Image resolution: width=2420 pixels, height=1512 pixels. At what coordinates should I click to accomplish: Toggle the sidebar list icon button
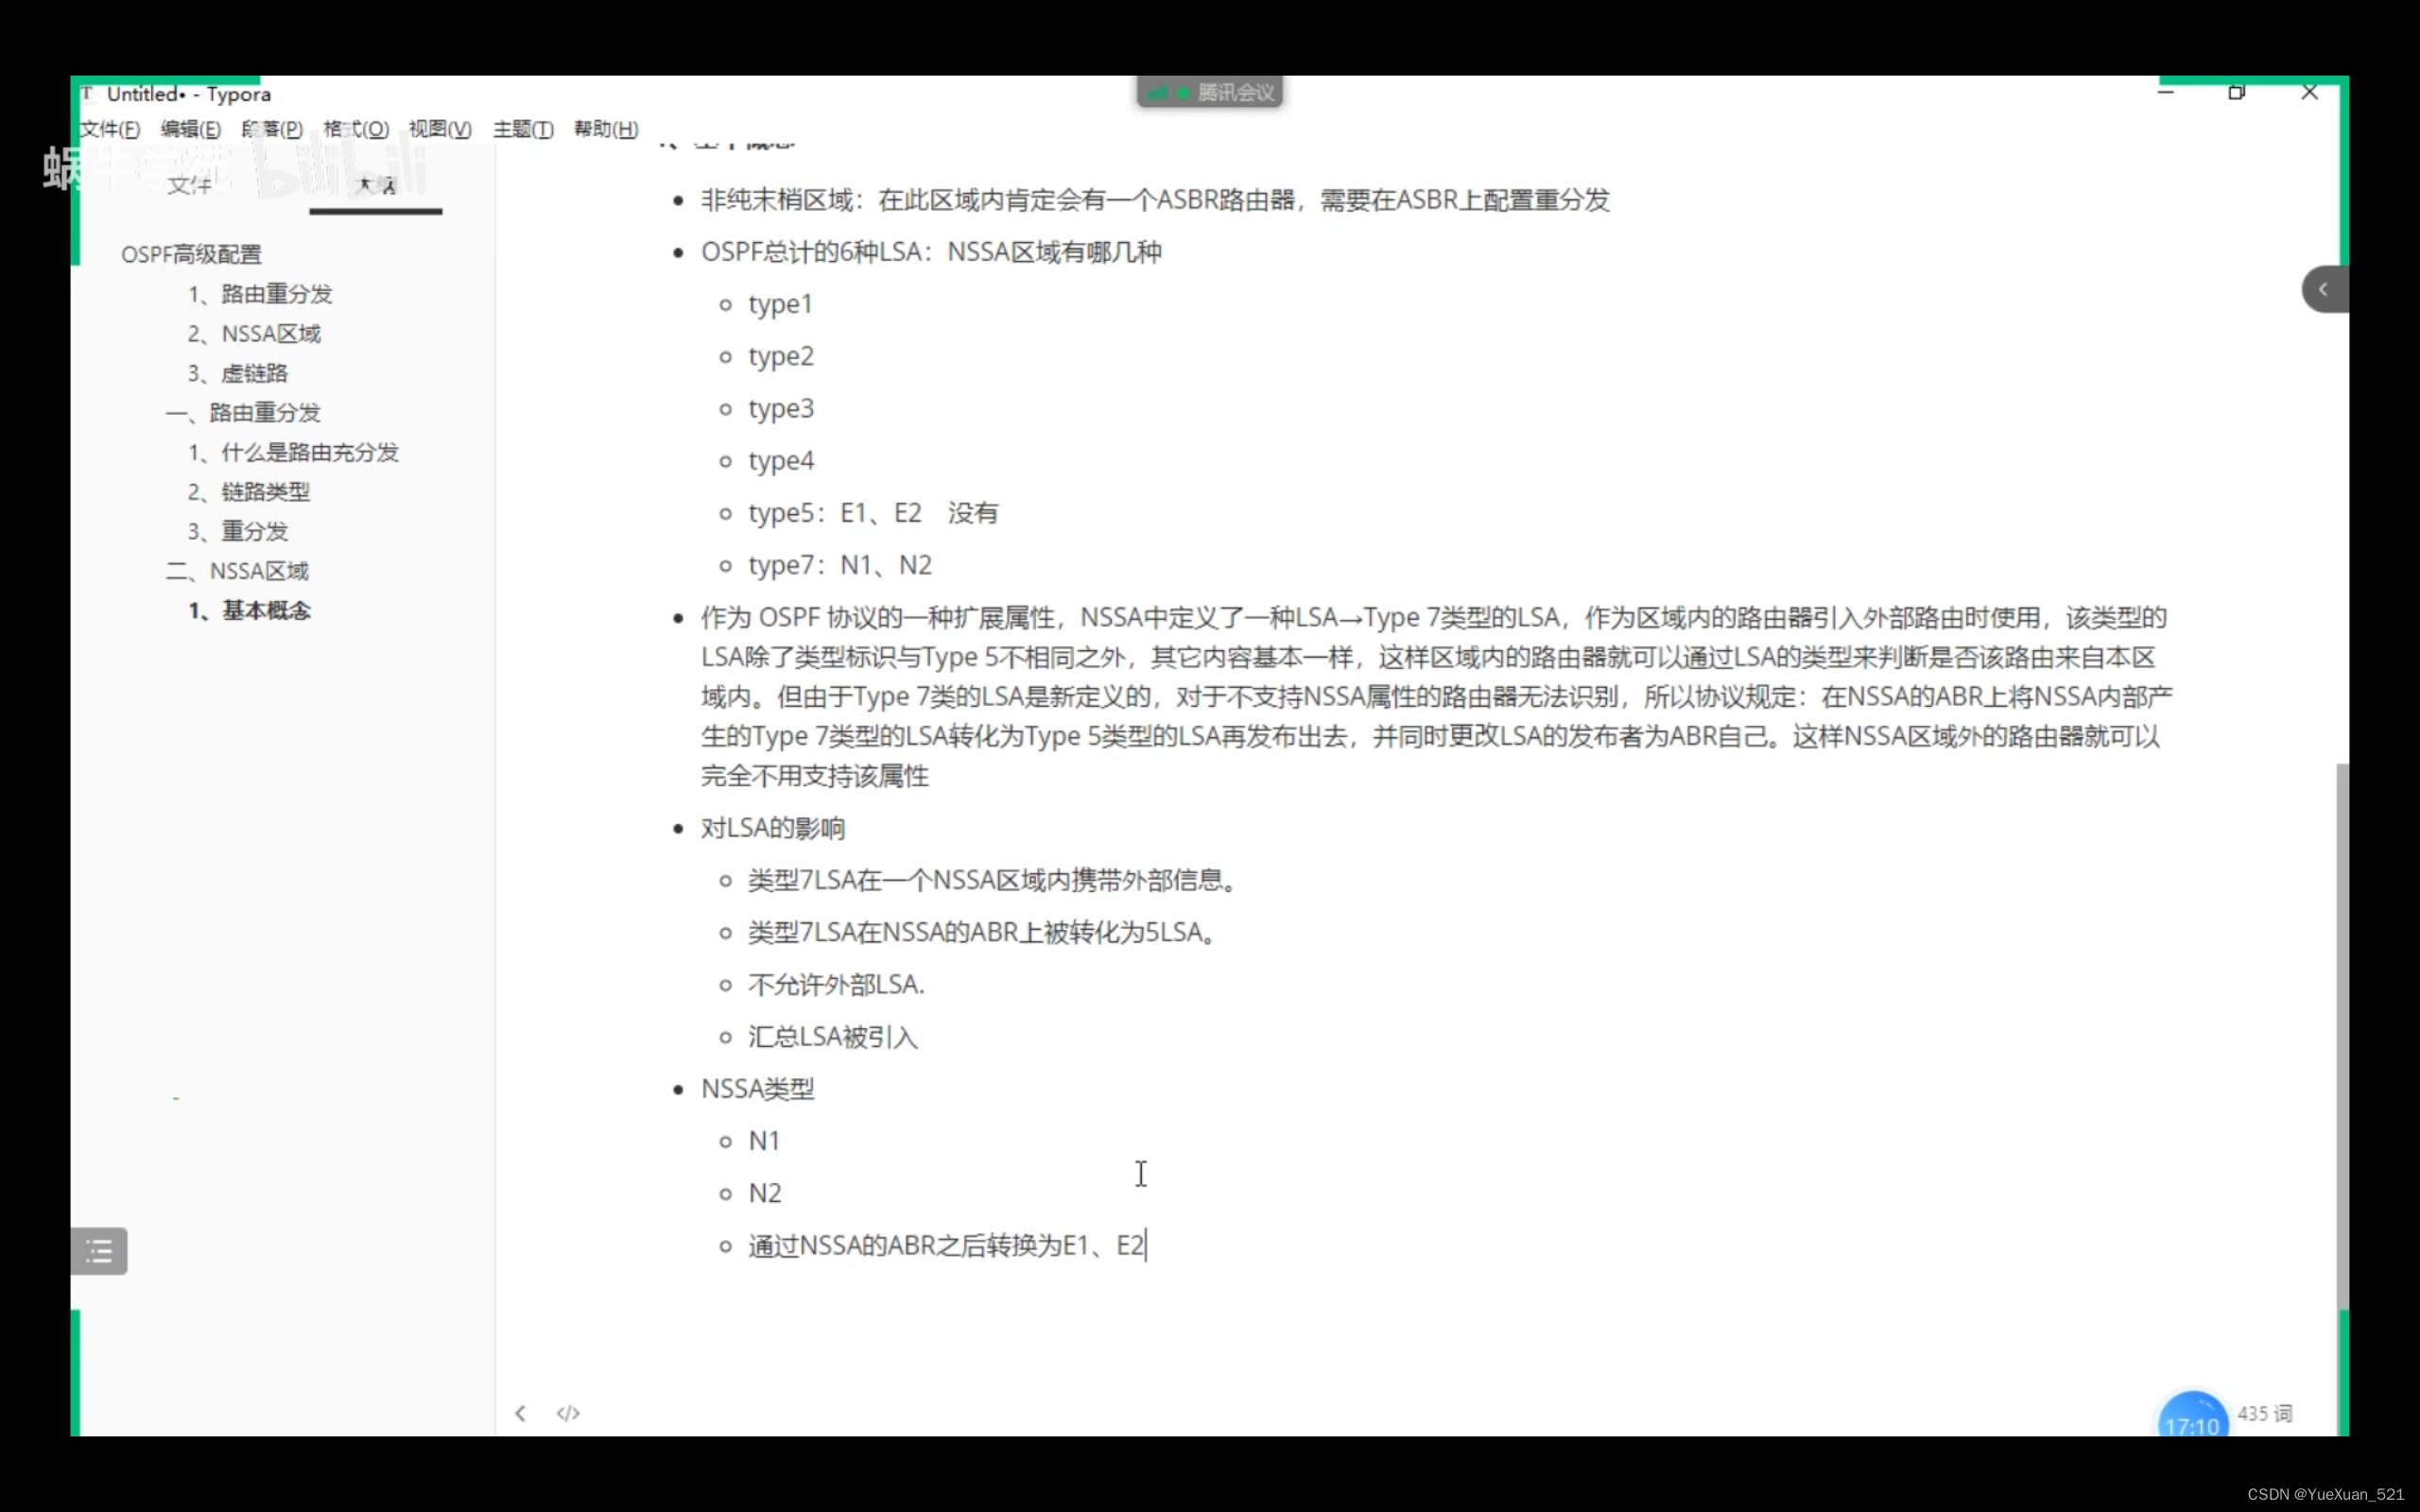pos(99,1250)
